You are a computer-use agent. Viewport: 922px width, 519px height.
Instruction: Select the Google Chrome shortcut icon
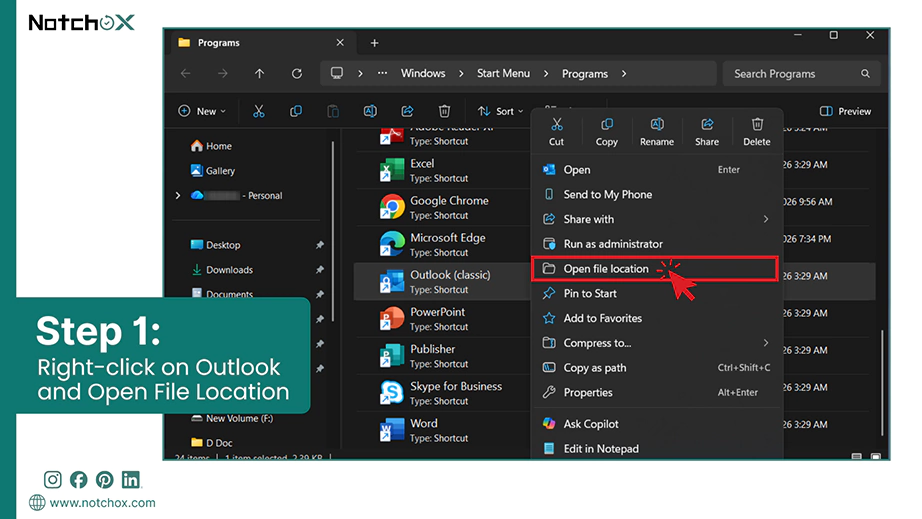pos(392,207)
